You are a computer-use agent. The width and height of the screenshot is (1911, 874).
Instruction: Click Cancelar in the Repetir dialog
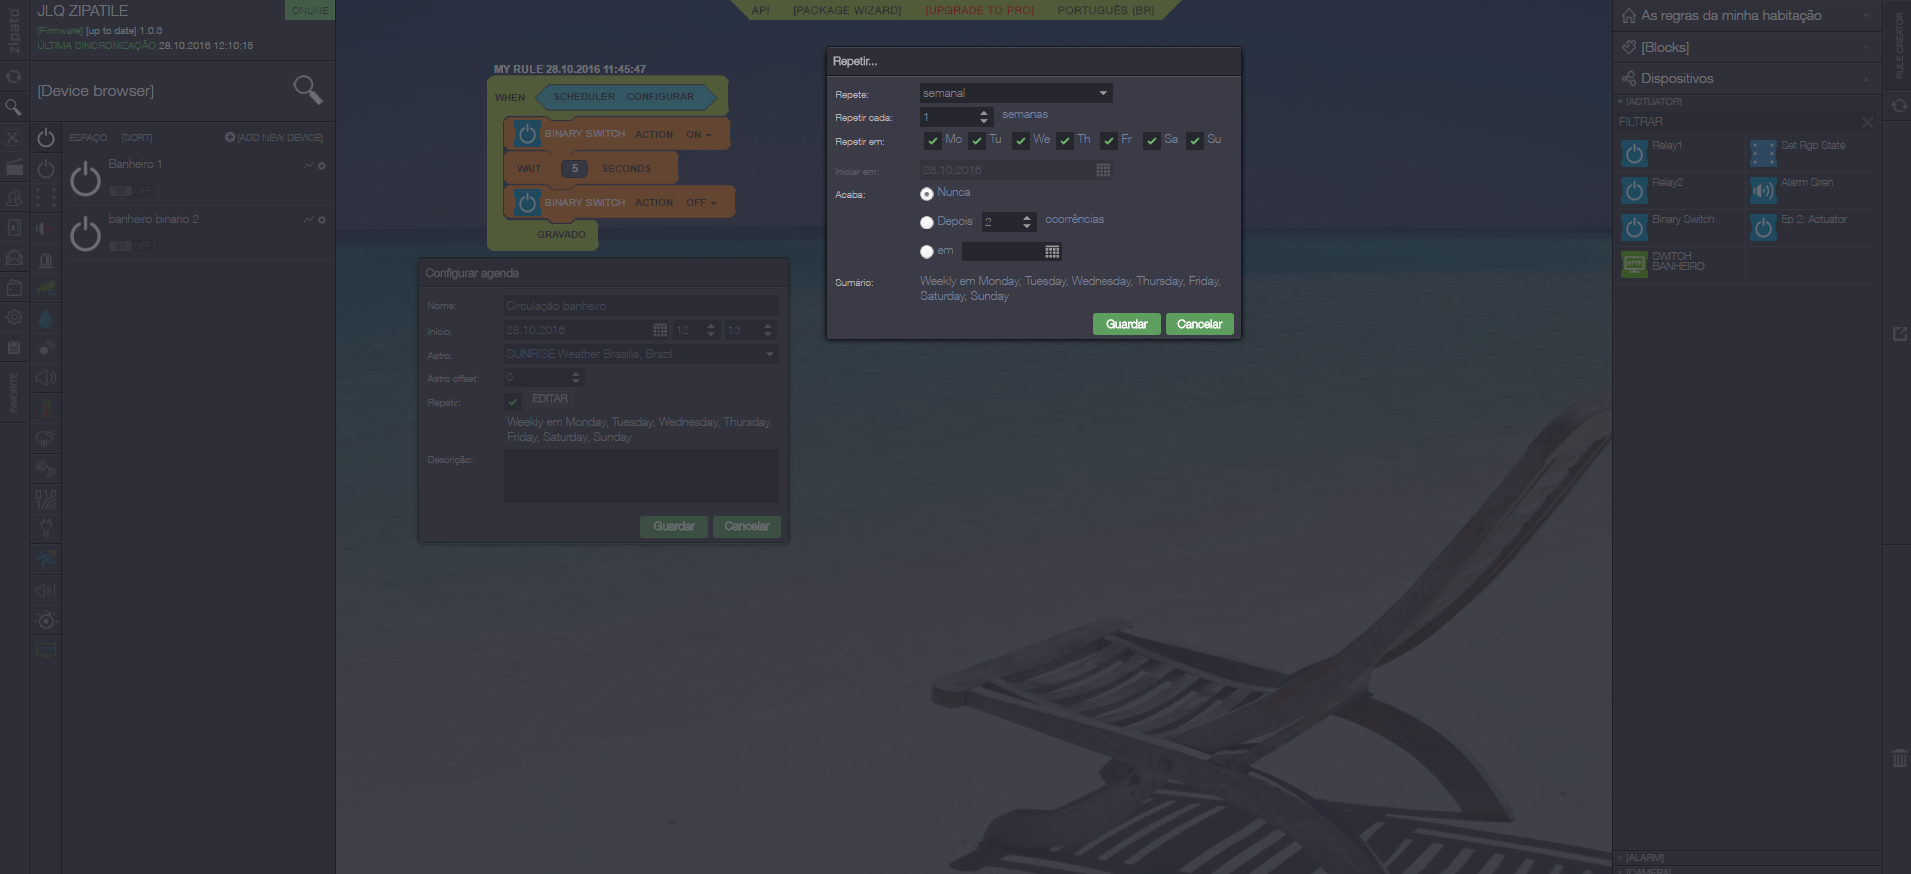tap(1199, 324)
